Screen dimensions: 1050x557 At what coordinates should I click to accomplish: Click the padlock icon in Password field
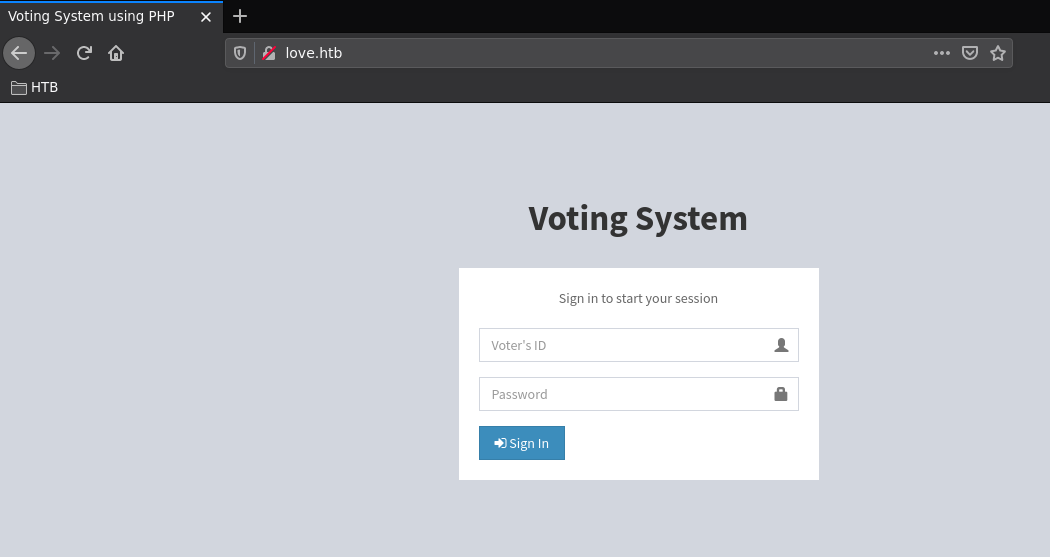pyautogui.click(x=781, y=394)
